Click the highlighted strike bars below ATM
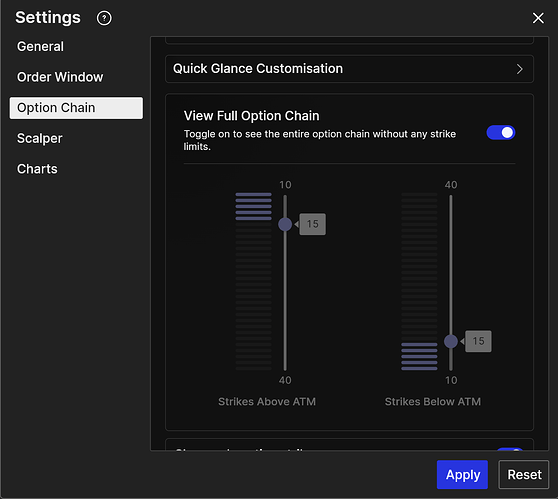This screenshot has height=499, width=558. (x=419, y=356)
